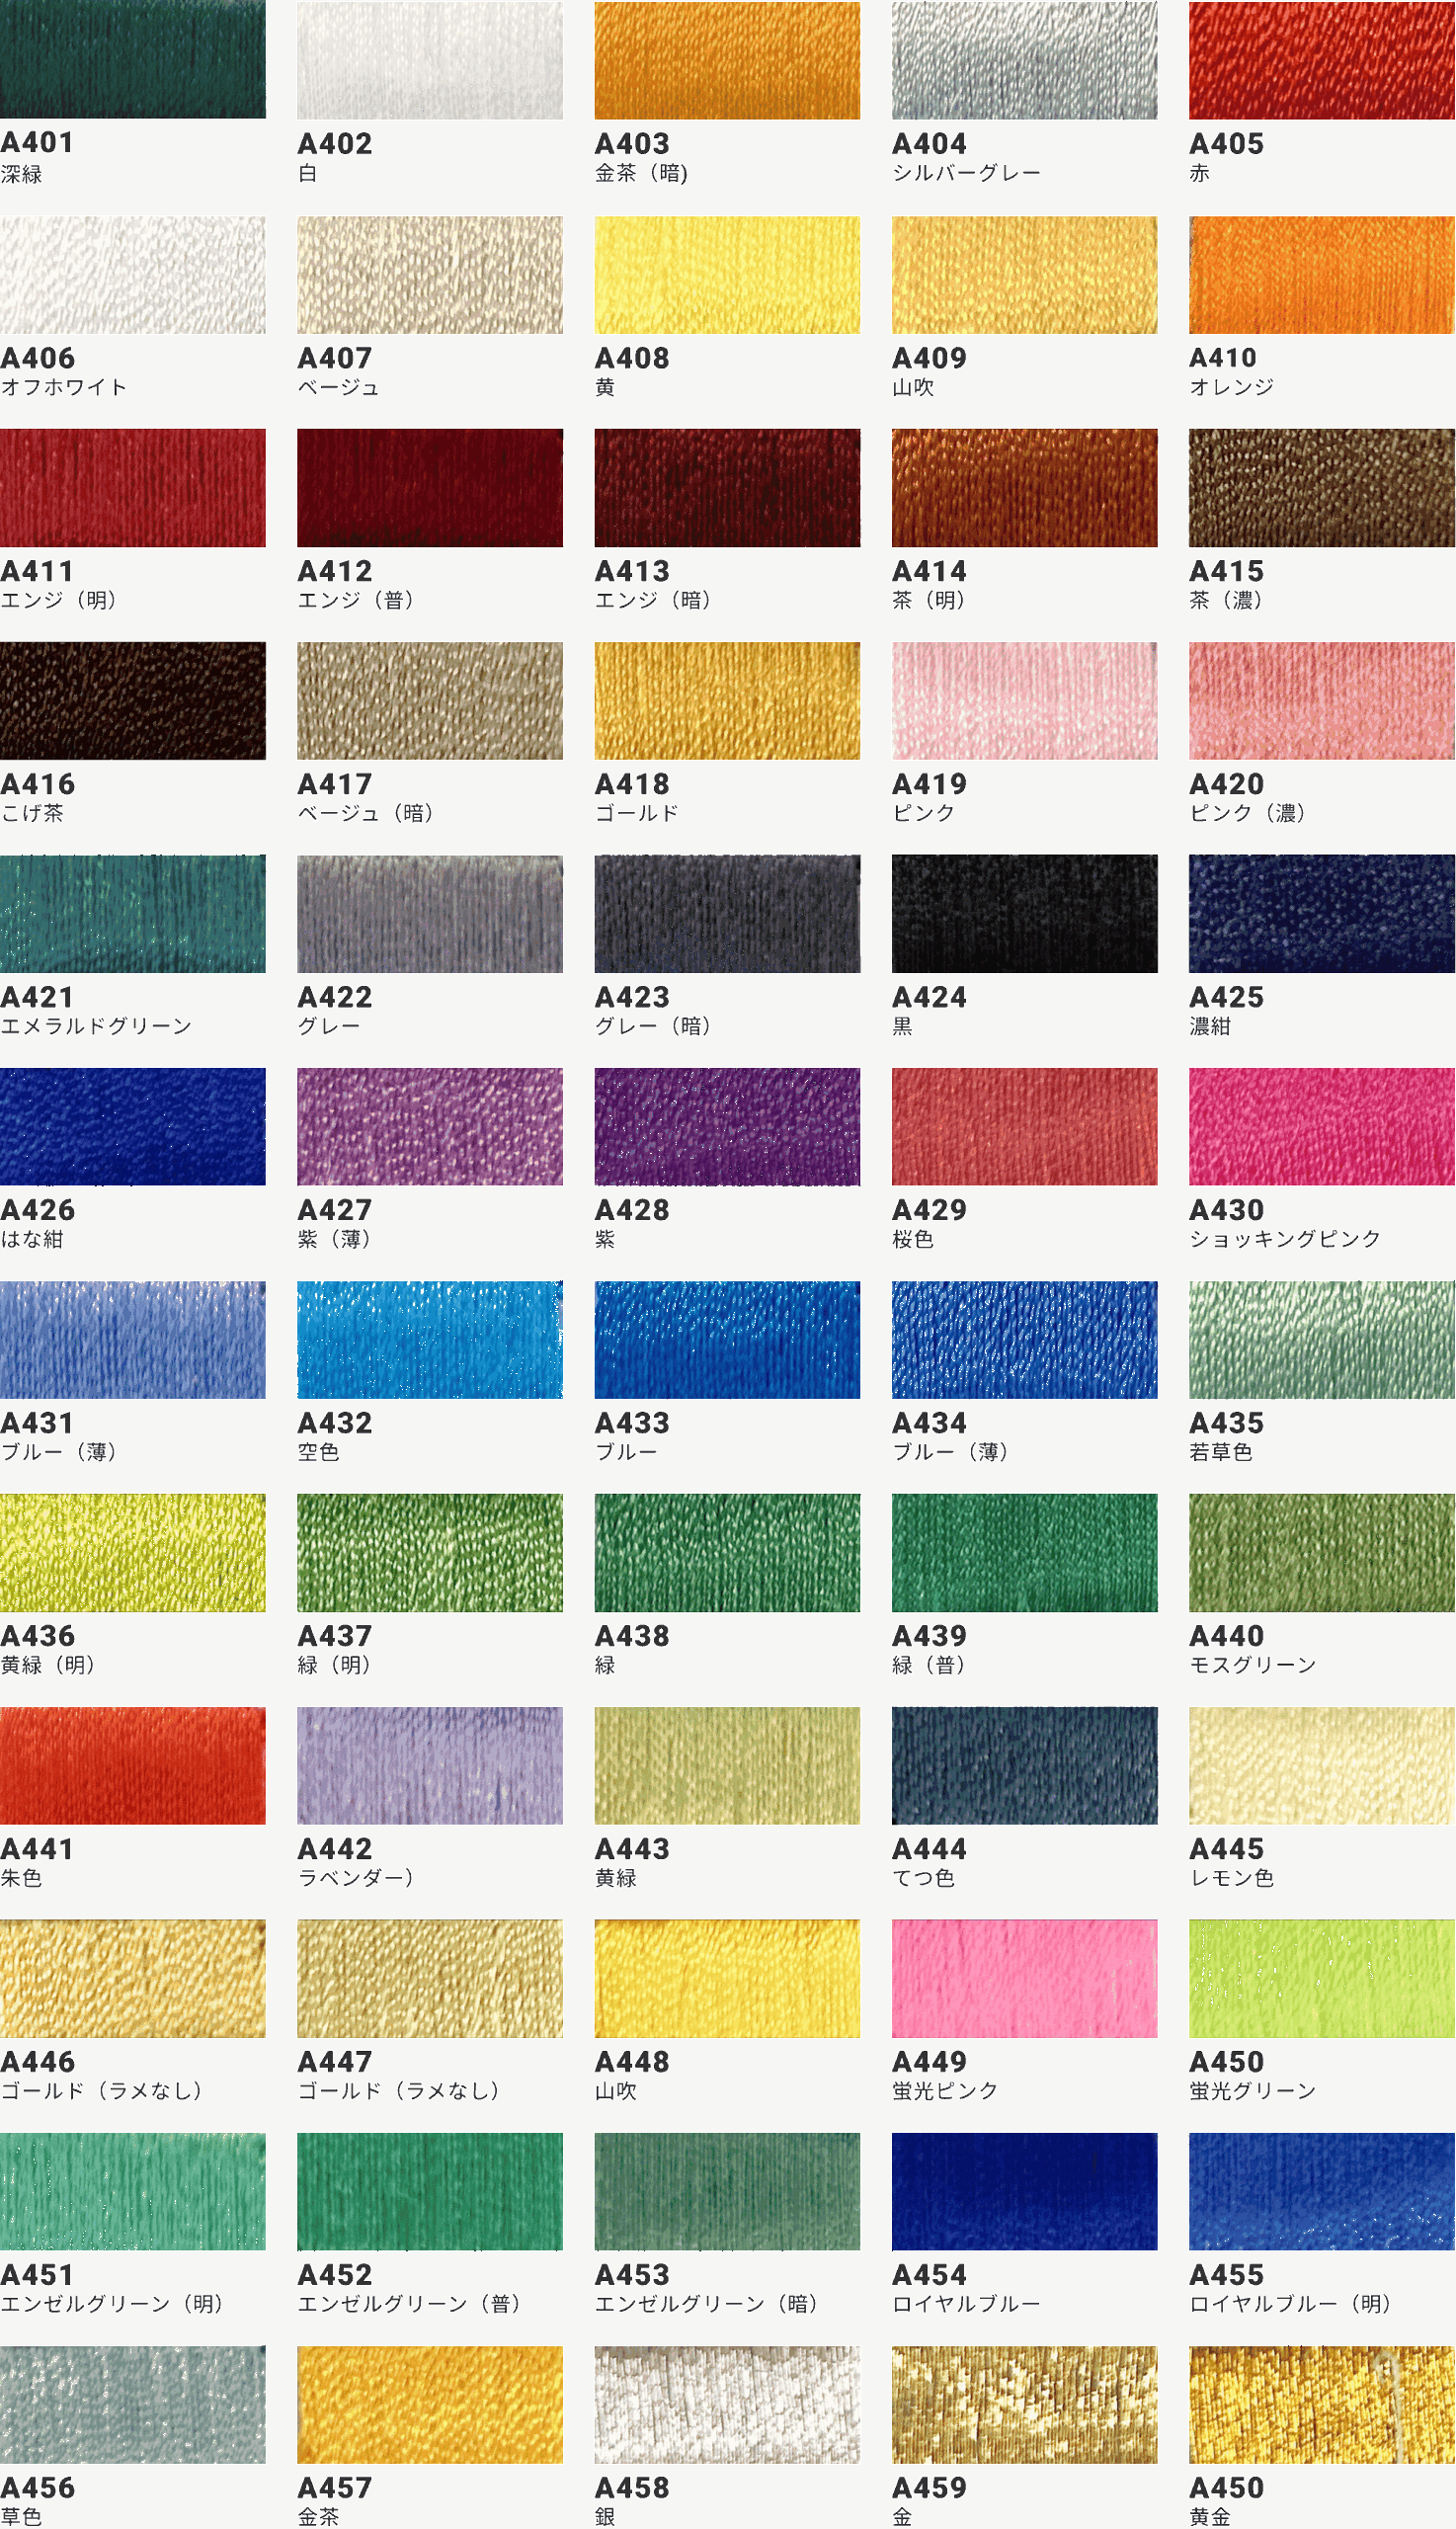The image size is (1456, 2529).
Task: Click the A444 steel blue swatch
Action: (1024, 1766)
